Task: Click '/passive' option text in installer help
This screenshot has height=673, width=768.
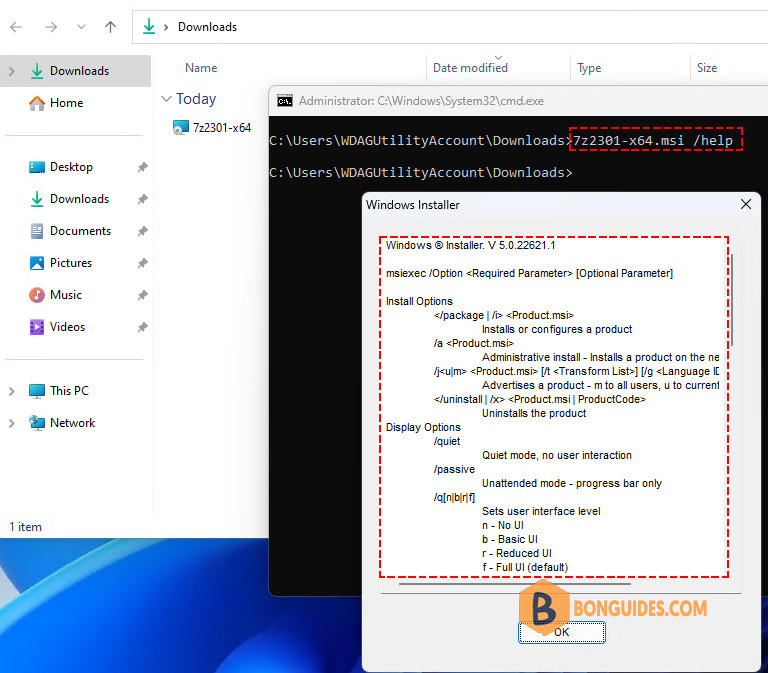Action: [x=454, y=469]
